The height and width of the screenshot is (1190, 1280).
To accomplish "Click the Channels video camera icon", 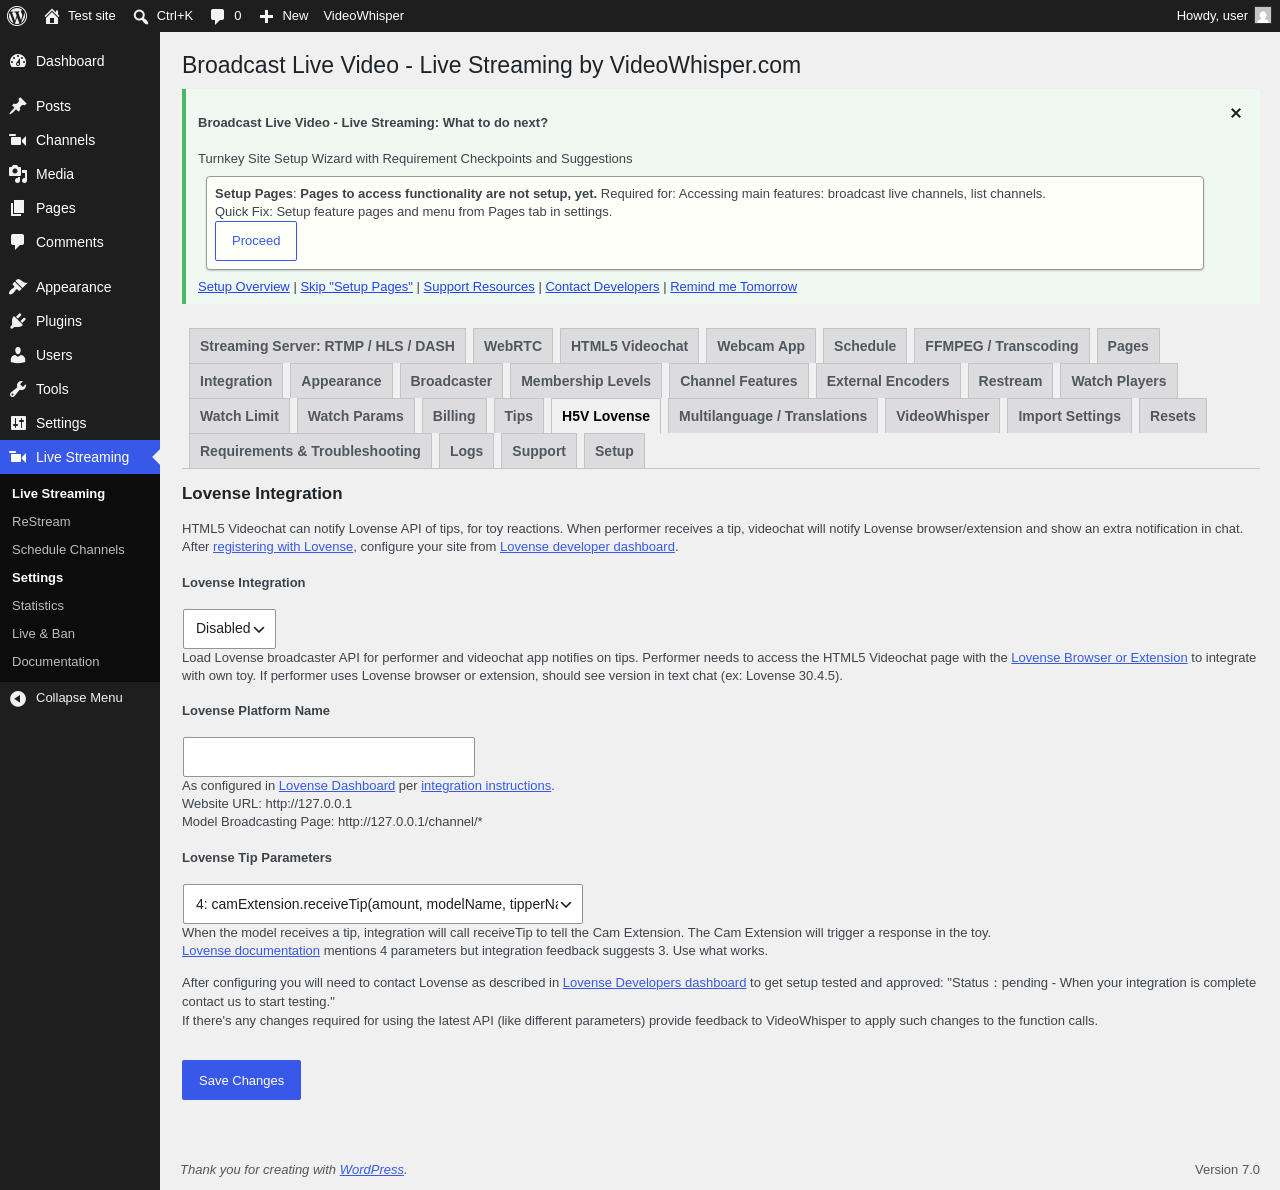I will coord(18,140).
